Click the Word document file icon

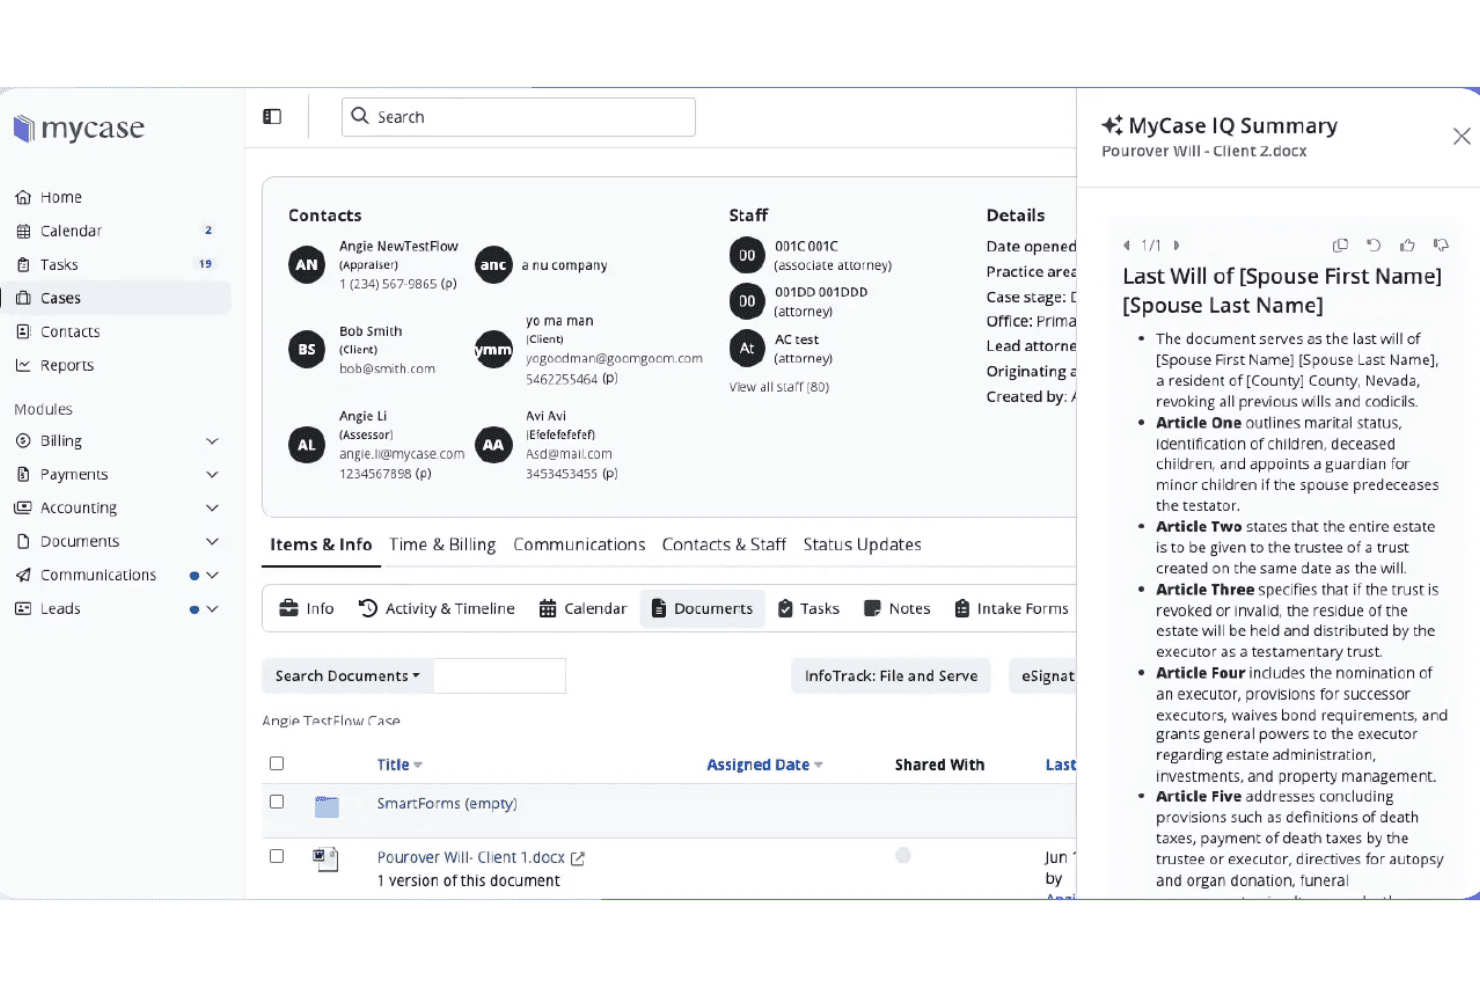(326, 860)
